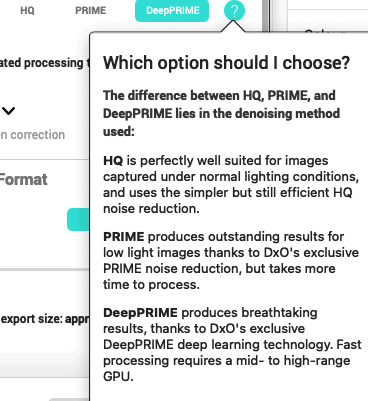Click the 'Which option should I choose?' heading
Screen dimensions: 368x401
click(x=226, y=63)
